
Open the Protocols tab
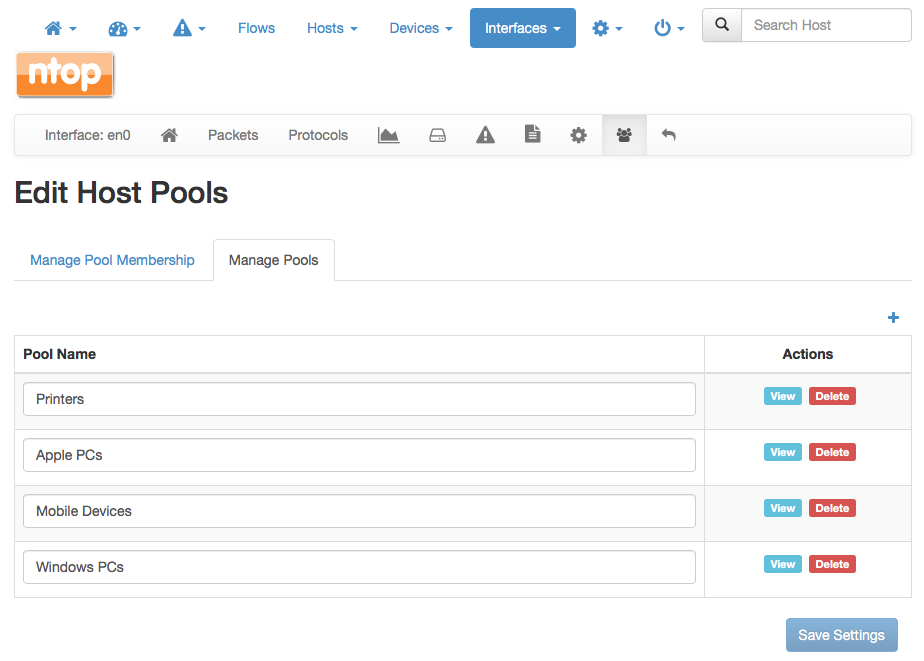318,135
